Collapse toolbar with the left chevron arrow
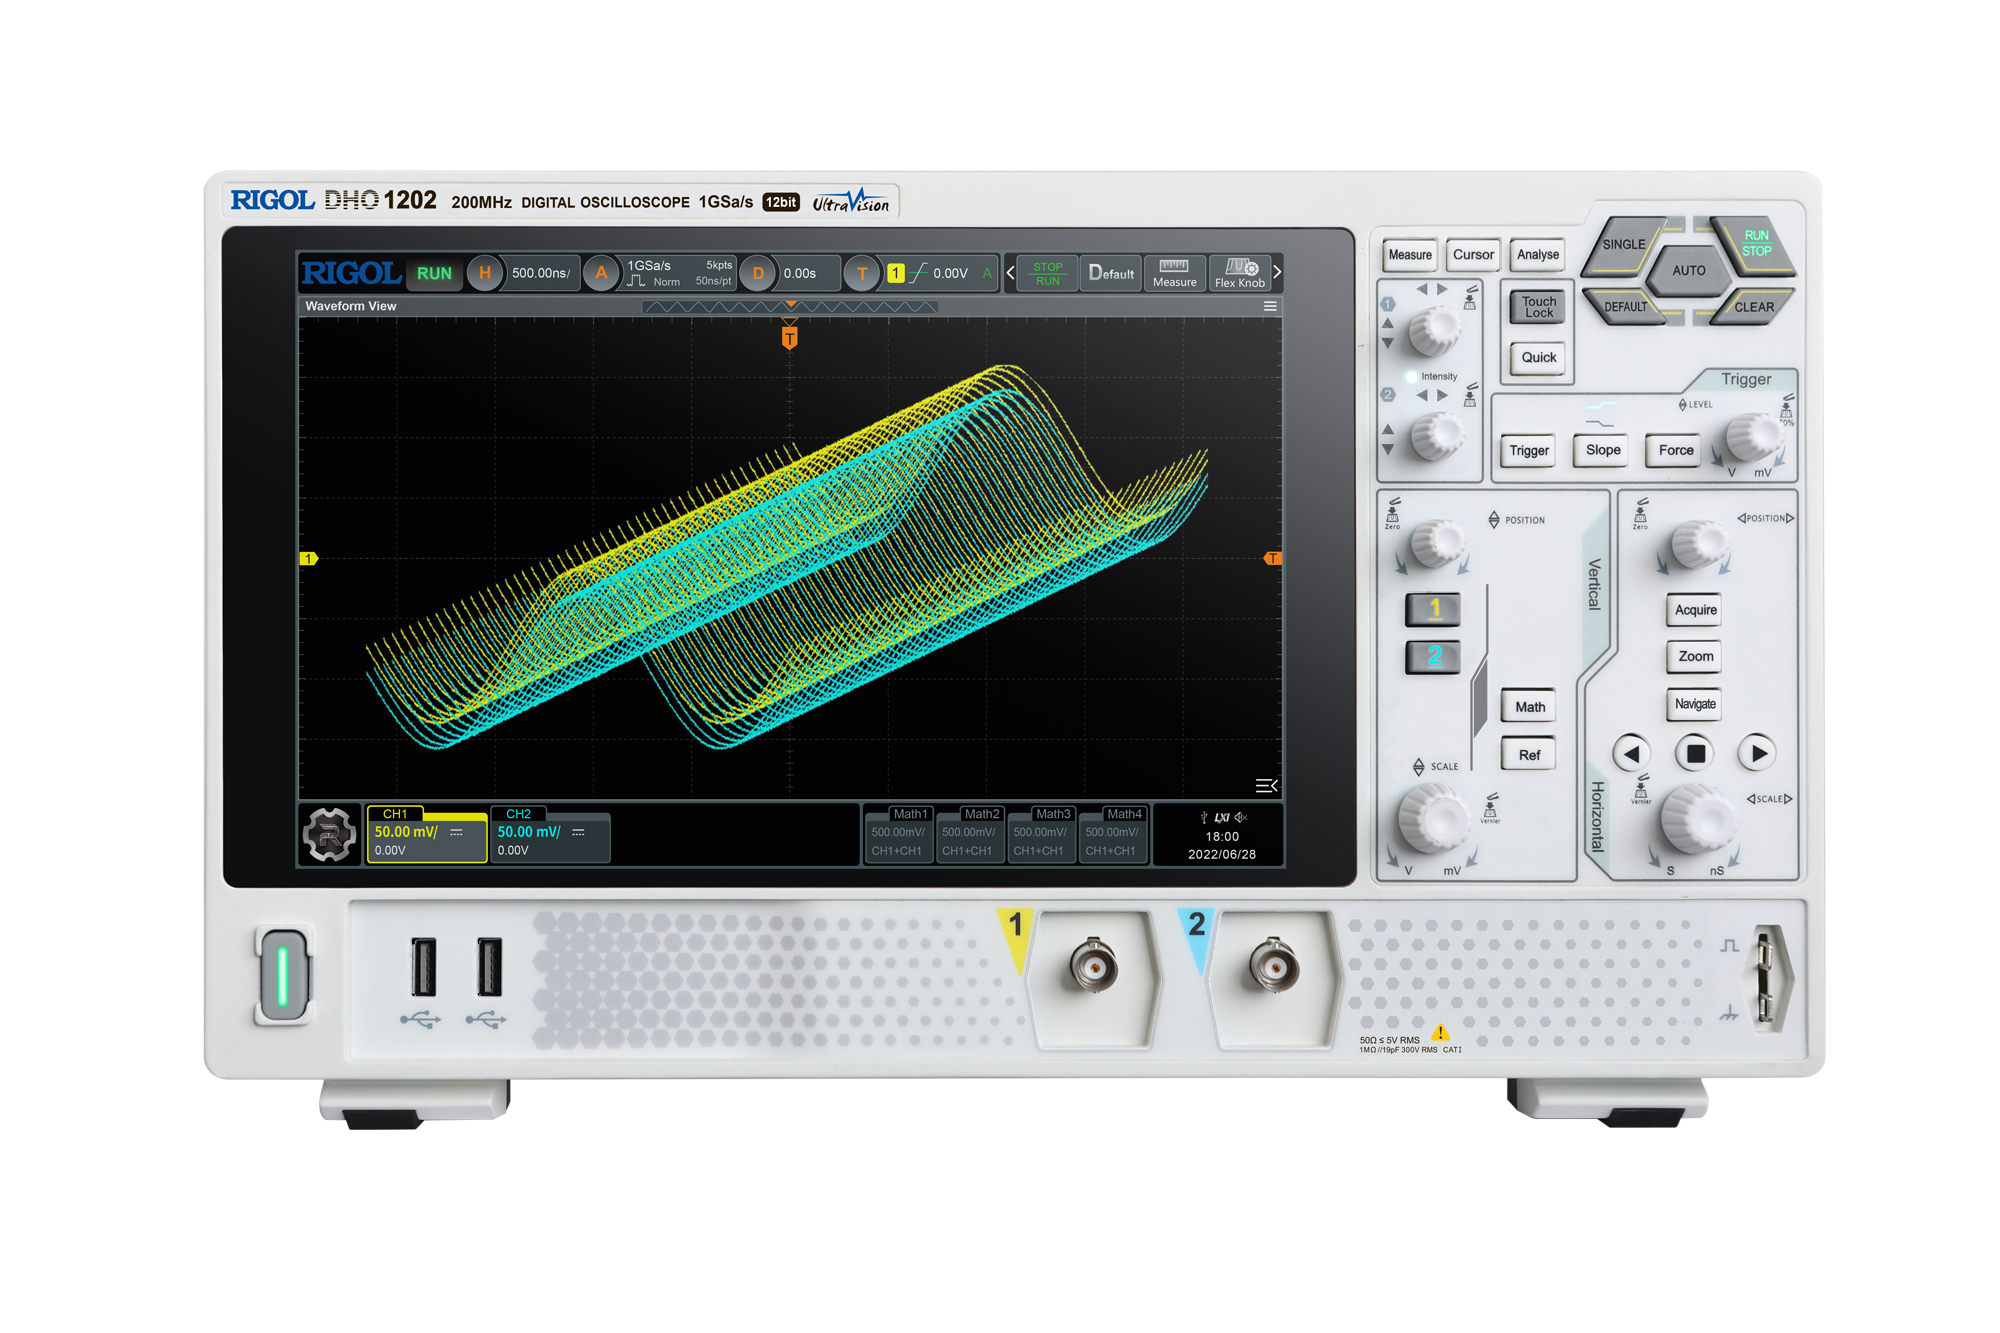 [x=1010, y=273]
